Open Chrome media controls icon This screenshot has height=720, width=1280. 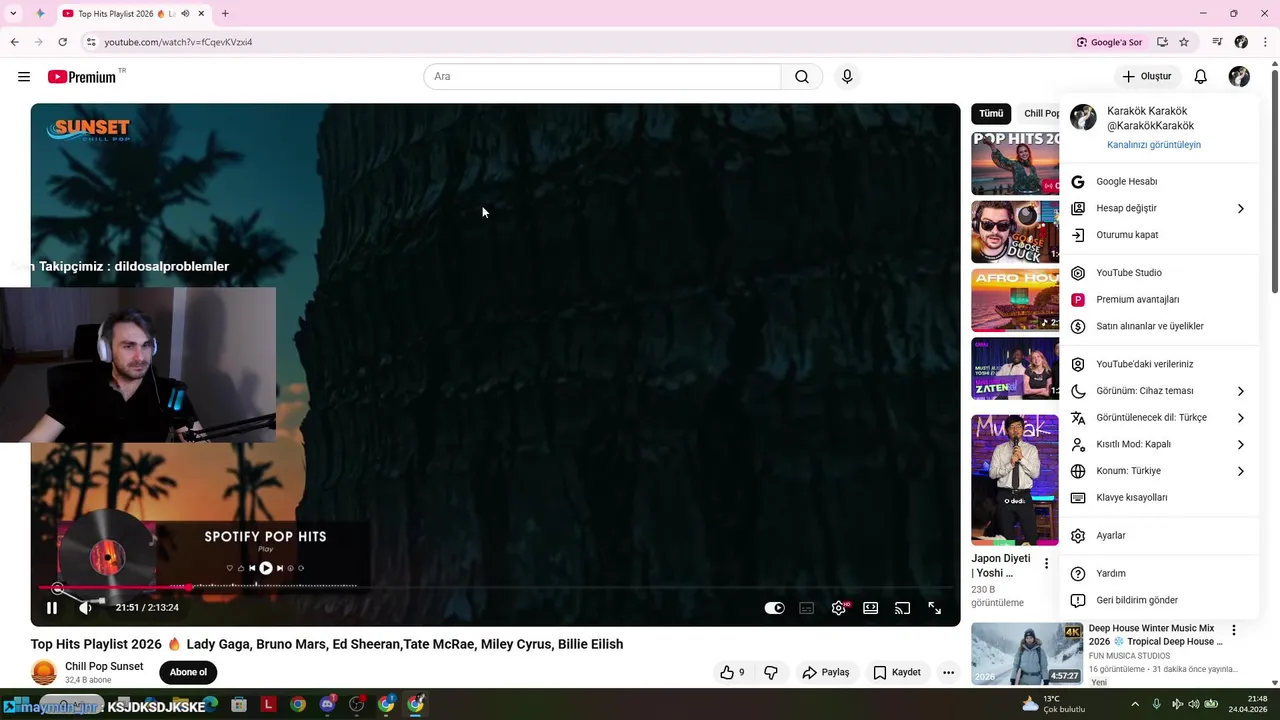(1217, 42)
